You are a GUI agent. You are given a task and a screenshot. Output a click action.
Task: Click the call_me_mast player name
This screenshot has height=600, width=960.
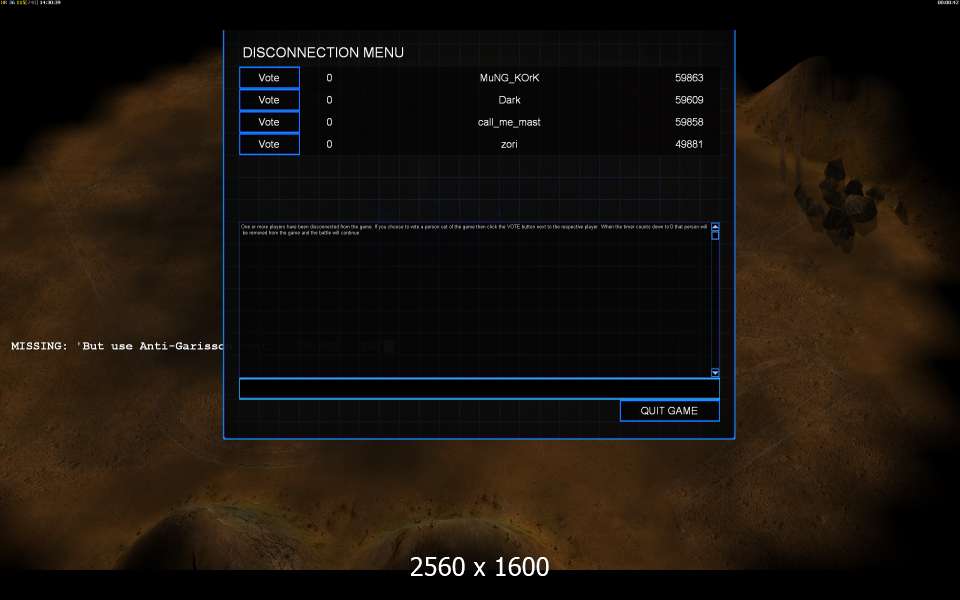(x=509, y=122)
